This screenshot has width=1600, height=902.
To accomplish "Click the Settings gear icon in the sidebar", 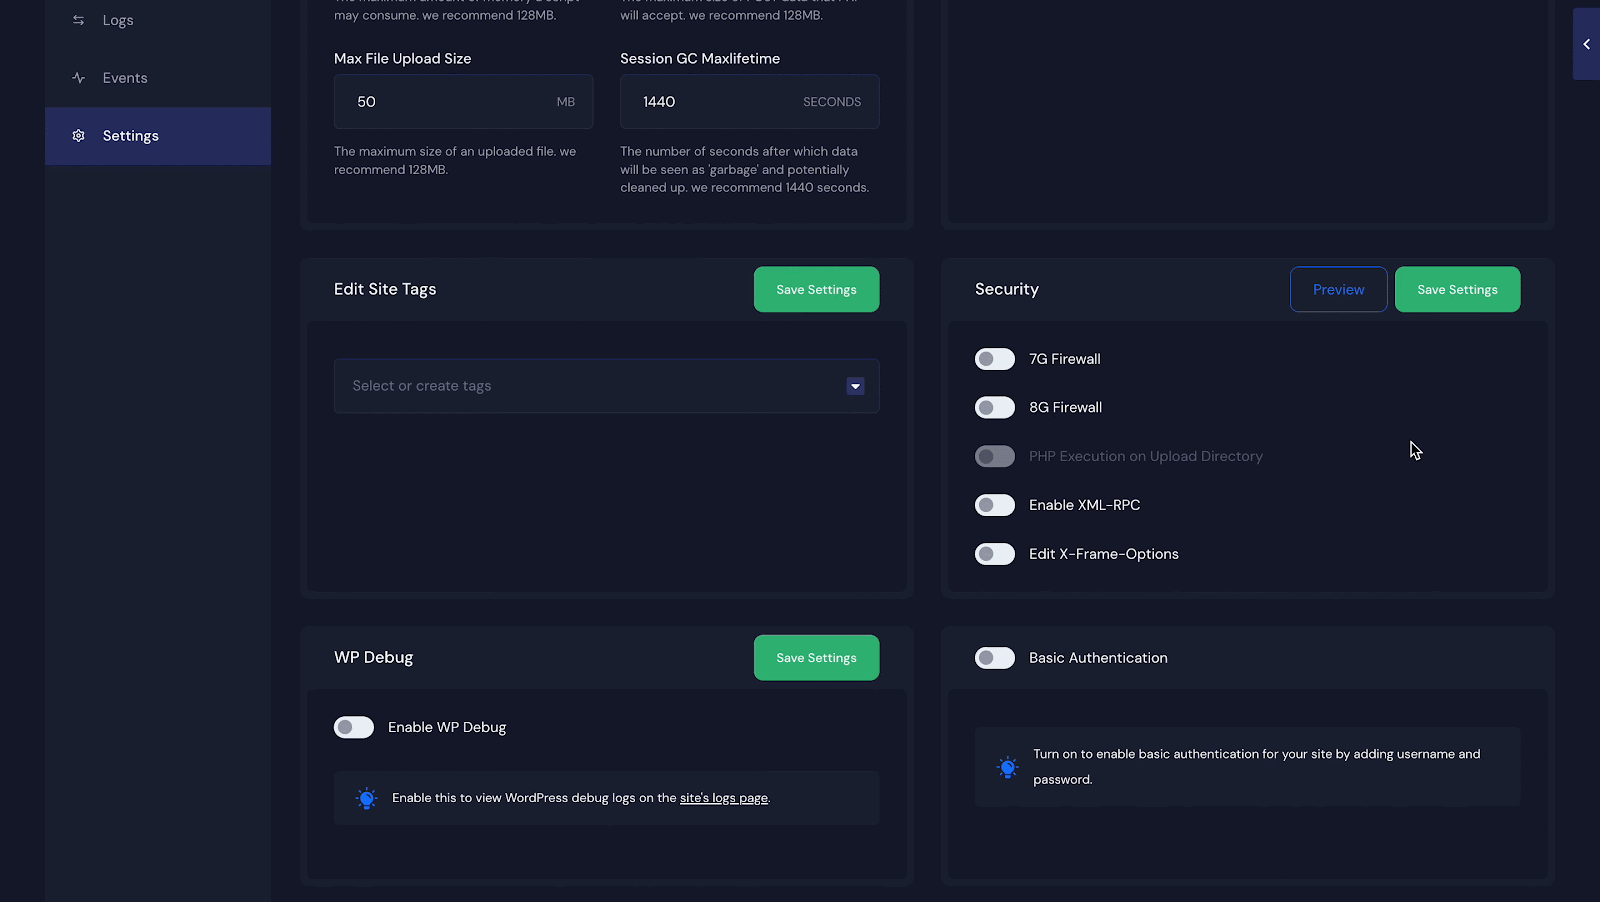I will pyautogui.click(x=78, y=135).
